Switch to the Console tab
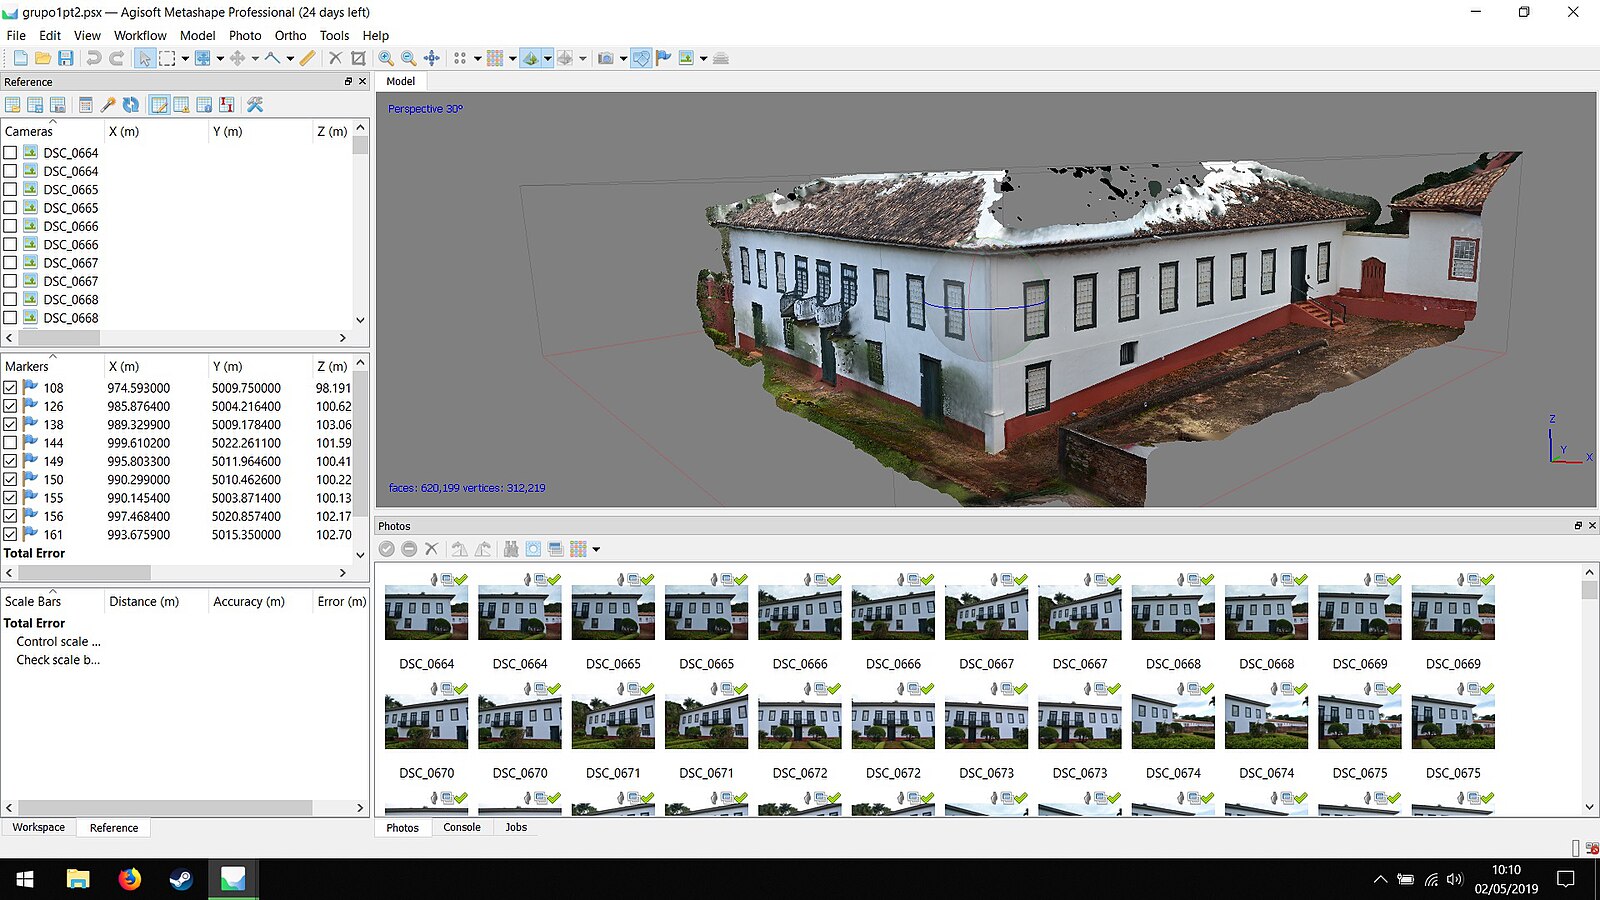Image resolution: width=1600 pixels, height=900 pixels. 462,827
